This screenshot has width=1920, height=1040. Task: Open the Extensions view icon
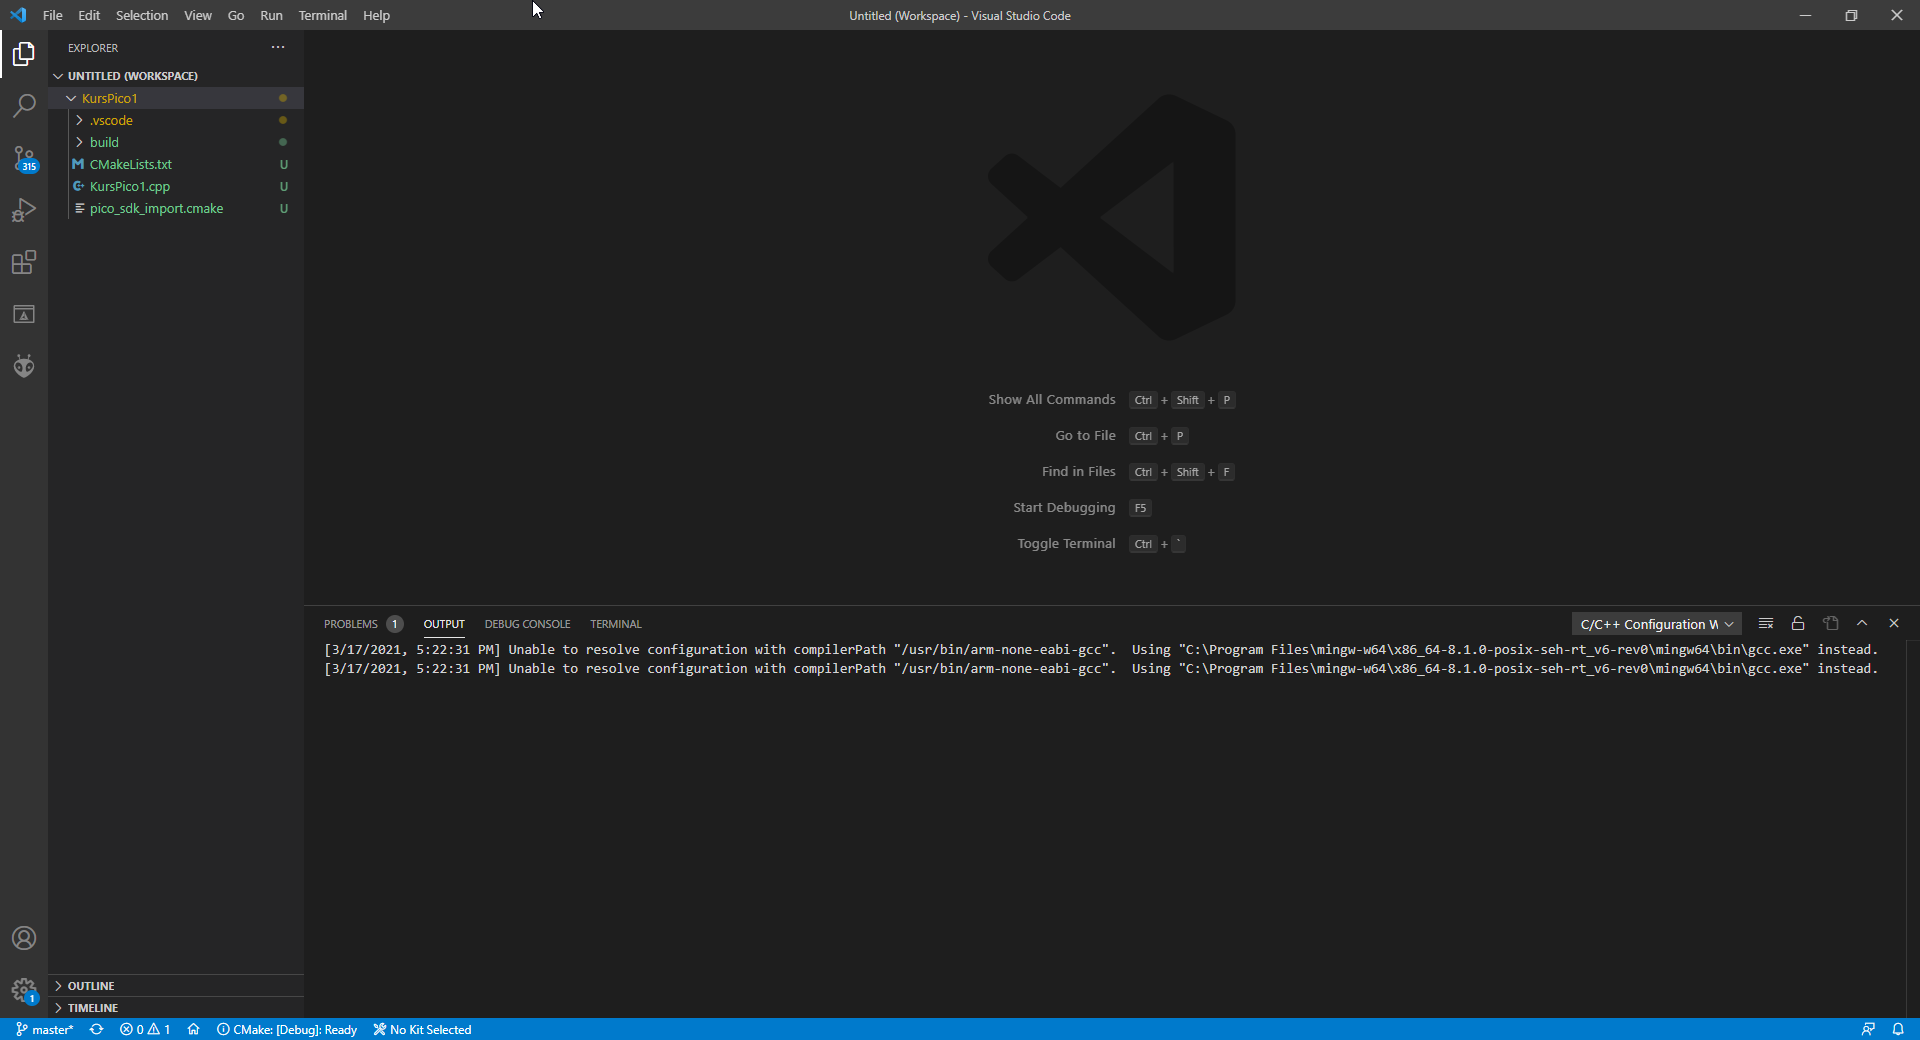pyautogui.click(x=24, y=262)
